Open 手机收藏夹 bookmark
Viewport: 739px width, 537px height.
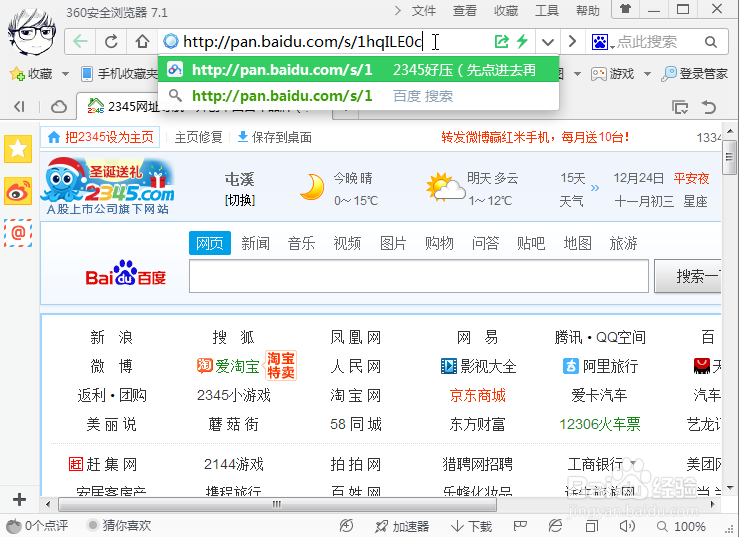[119, 74]
